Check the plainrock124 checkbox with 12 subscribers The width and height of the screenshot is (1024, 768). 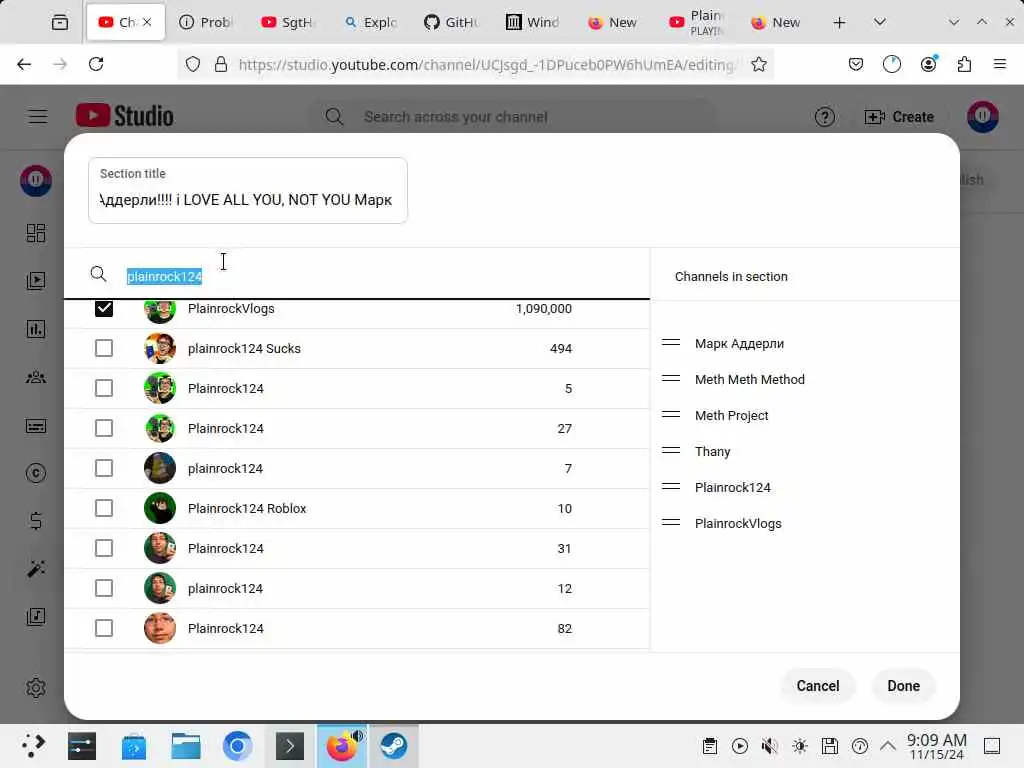104,588
